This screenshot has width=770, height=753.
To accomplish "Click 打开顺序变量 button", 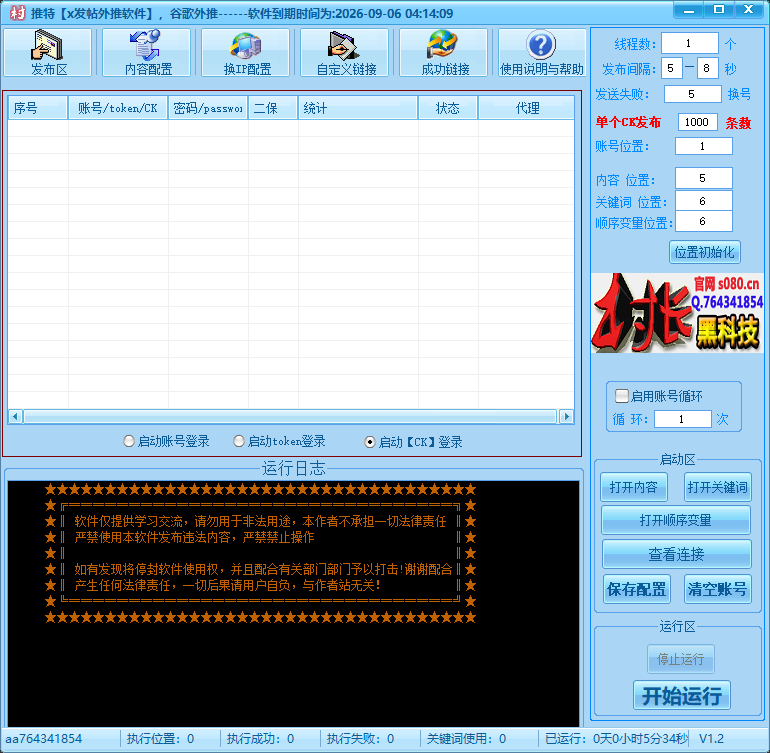I will (x=676, y=520).
